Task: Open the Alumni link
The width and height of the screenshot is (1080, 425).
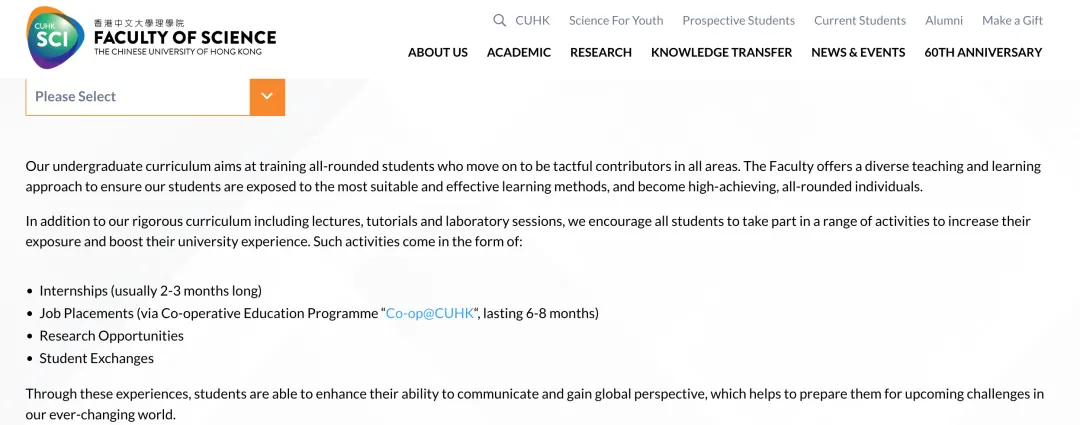Action: [944, 21]
